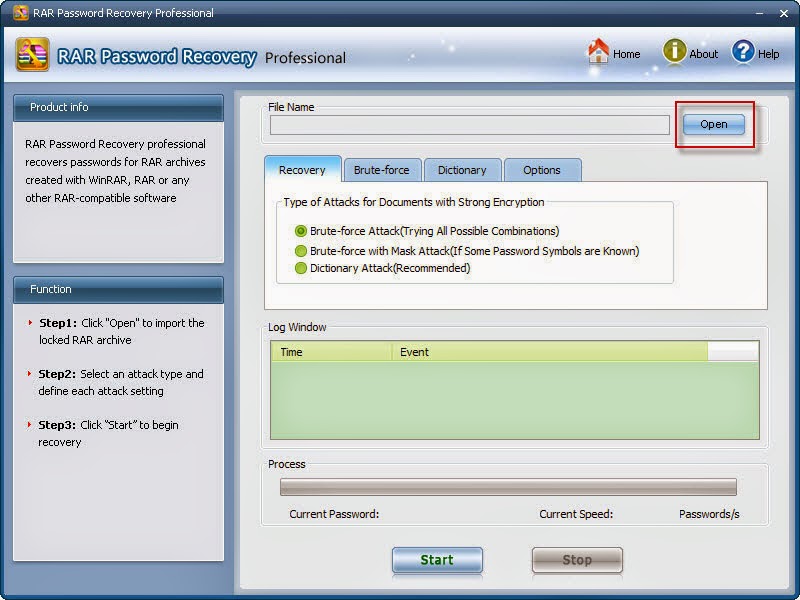Switch to the Recovery tab
This screenshot has height=600, width=800.
(x=303, y=169)
